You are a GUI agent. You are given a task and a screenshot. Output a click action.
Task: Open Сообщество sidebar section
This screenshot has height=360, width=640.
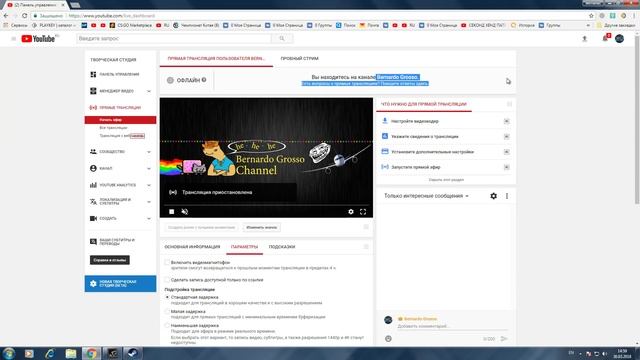tap(112, 152)
